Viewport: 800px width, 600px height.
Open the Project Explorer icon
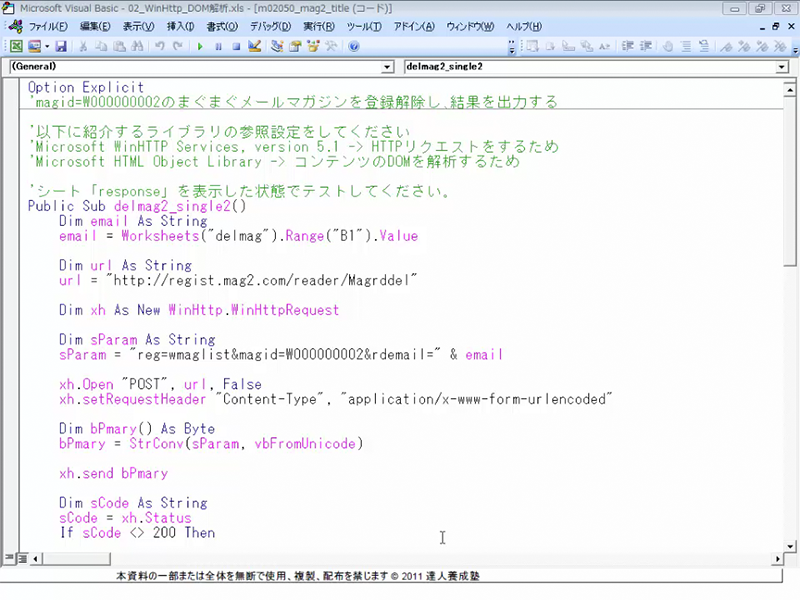pos(277,46)
